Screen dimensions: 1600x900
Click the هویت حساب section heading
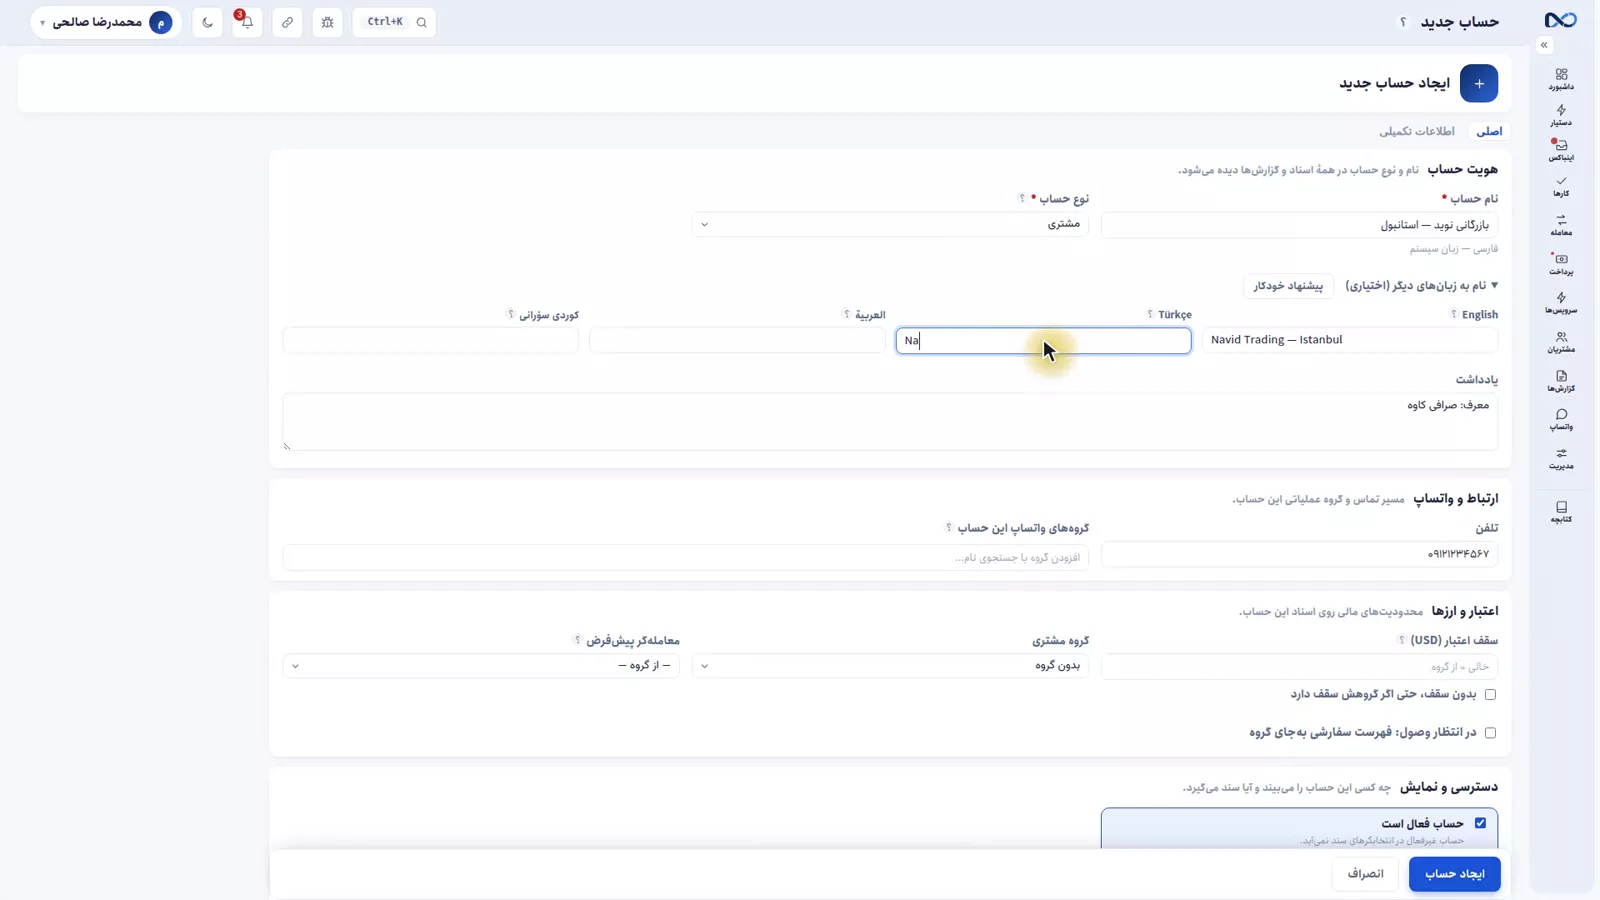coord(1462,169)
